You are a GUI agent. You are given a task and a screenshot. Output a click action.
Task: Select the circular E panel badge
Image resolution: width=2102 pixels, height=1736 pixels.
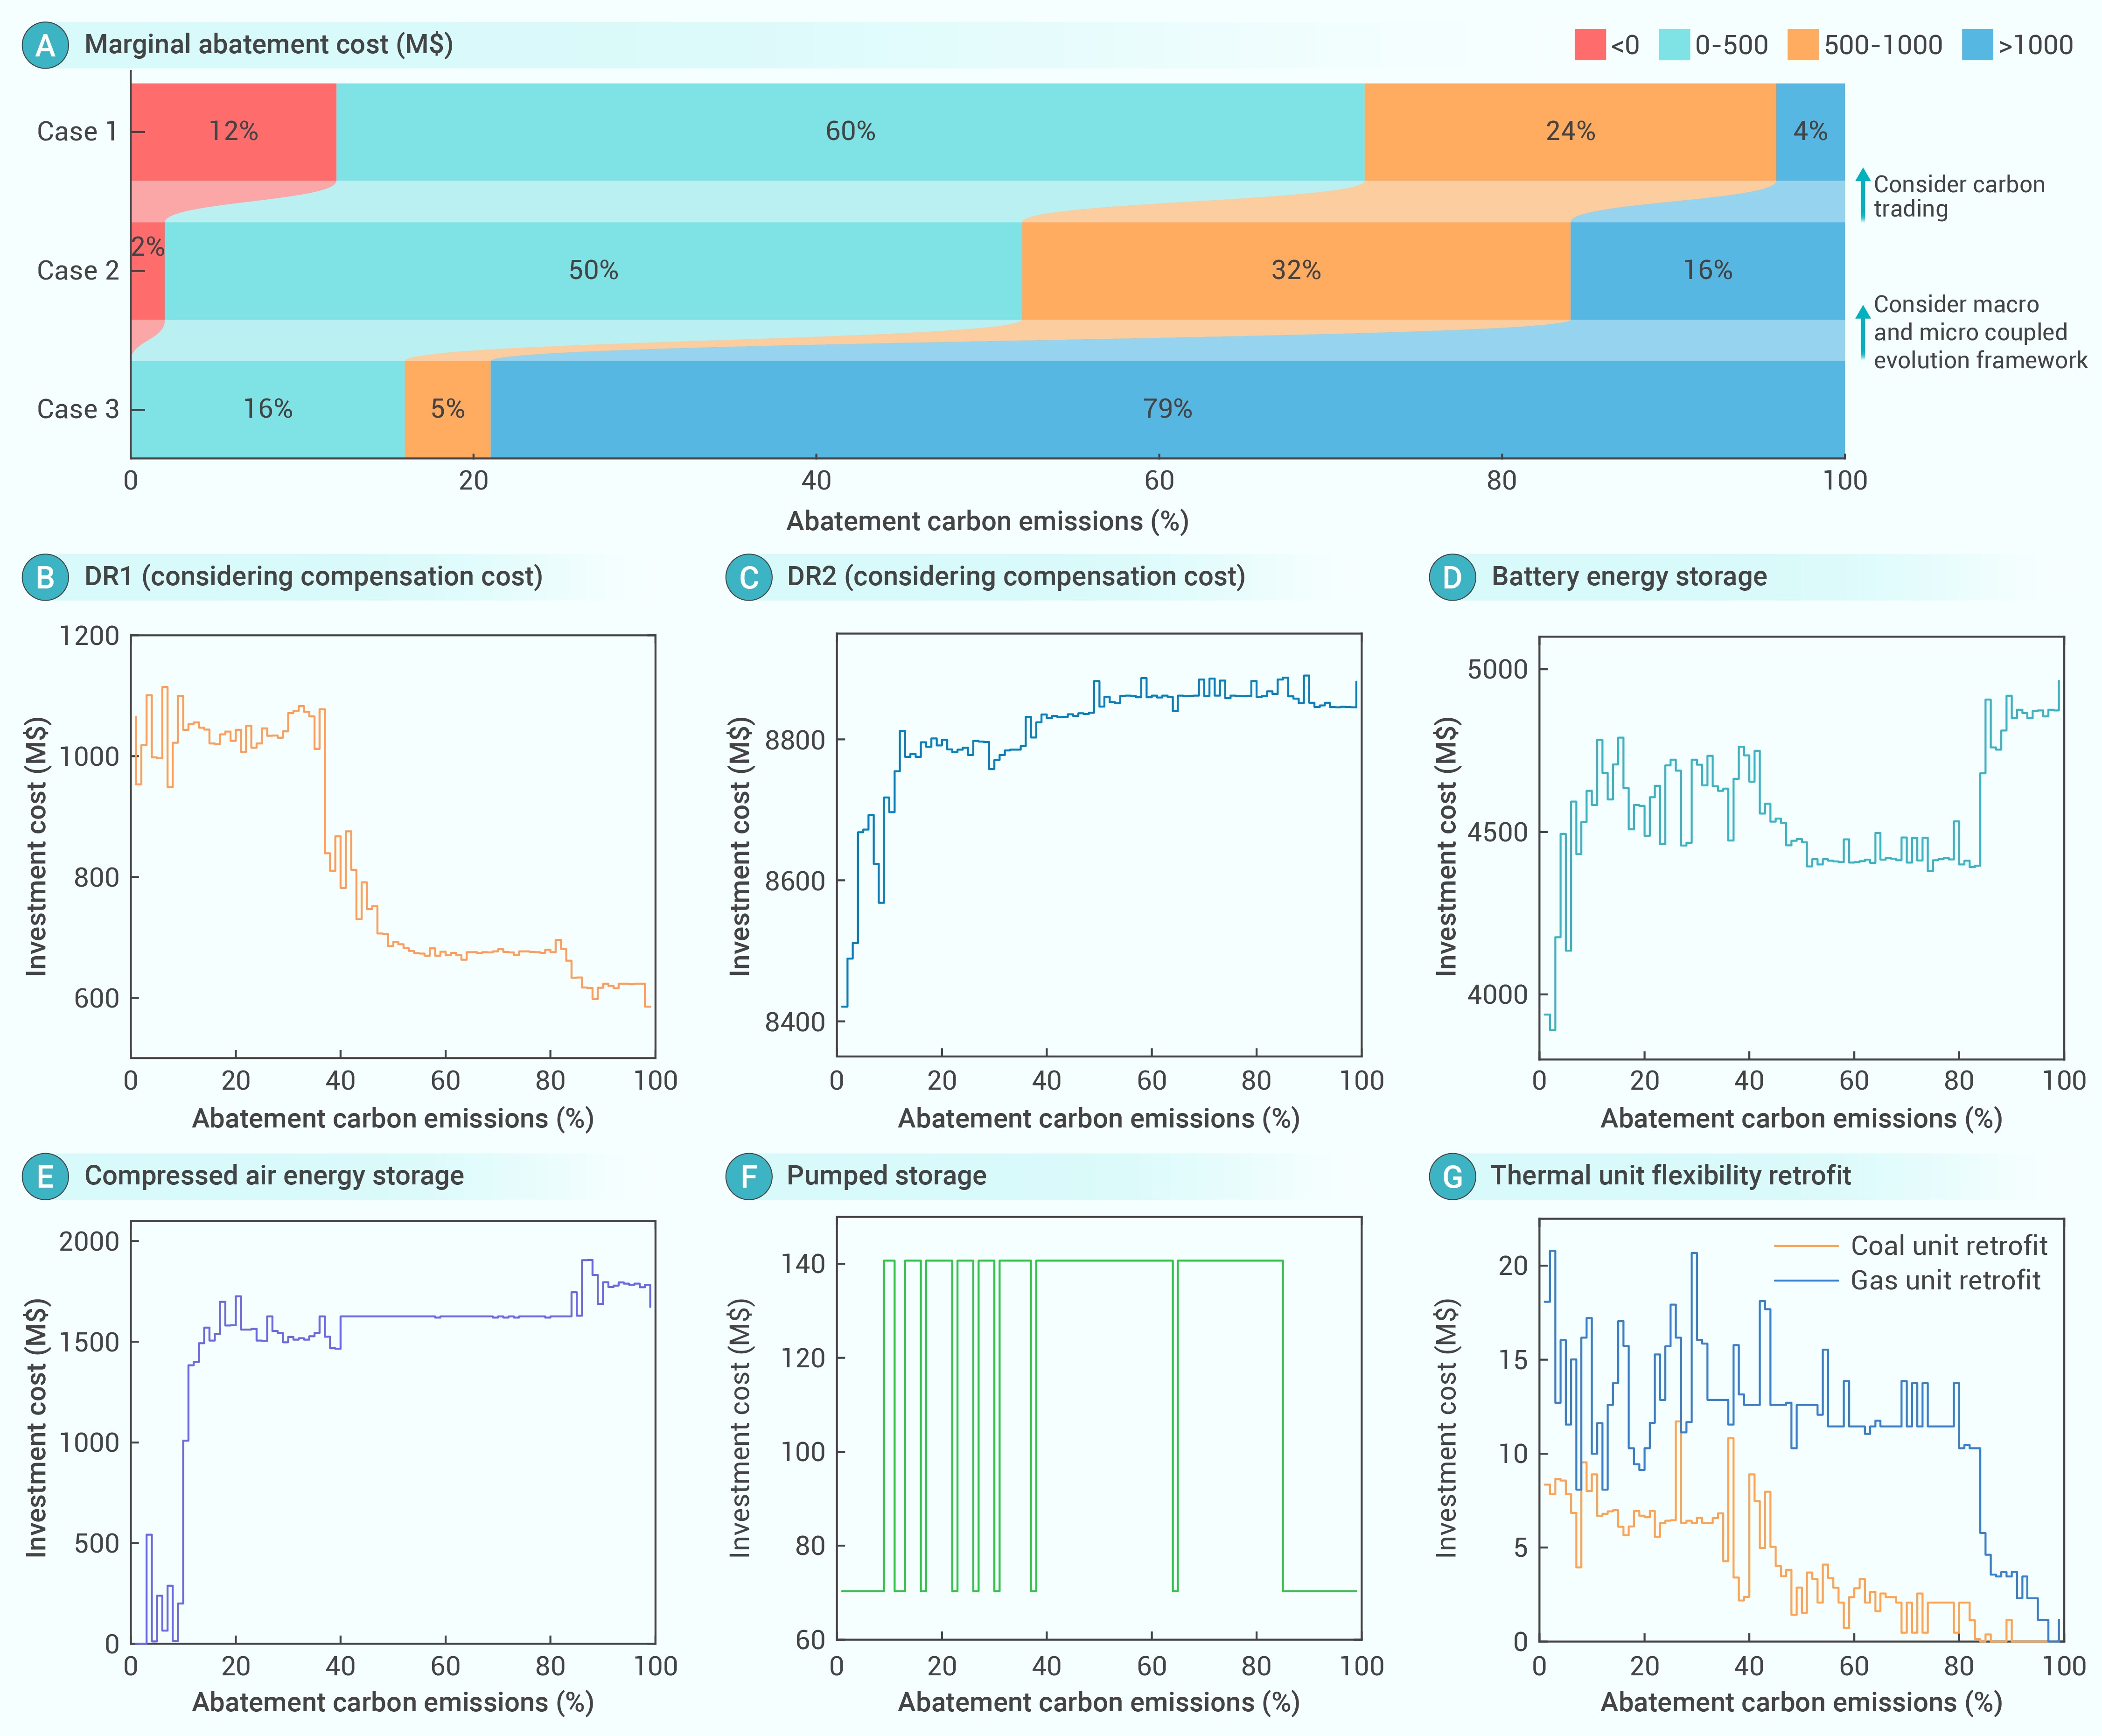click(45, 1176)
